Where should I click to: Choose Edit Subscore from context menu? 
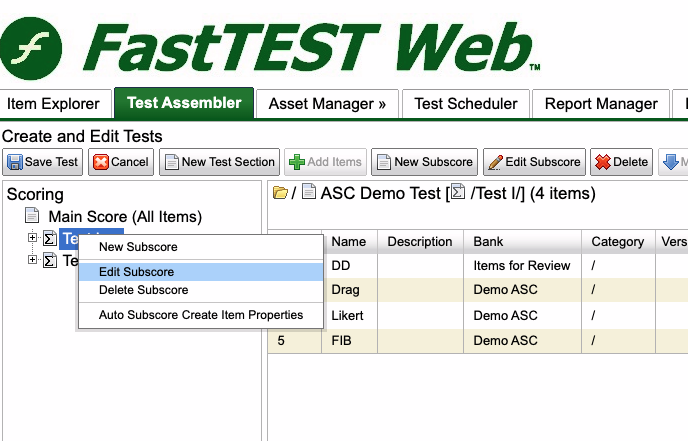201,272
